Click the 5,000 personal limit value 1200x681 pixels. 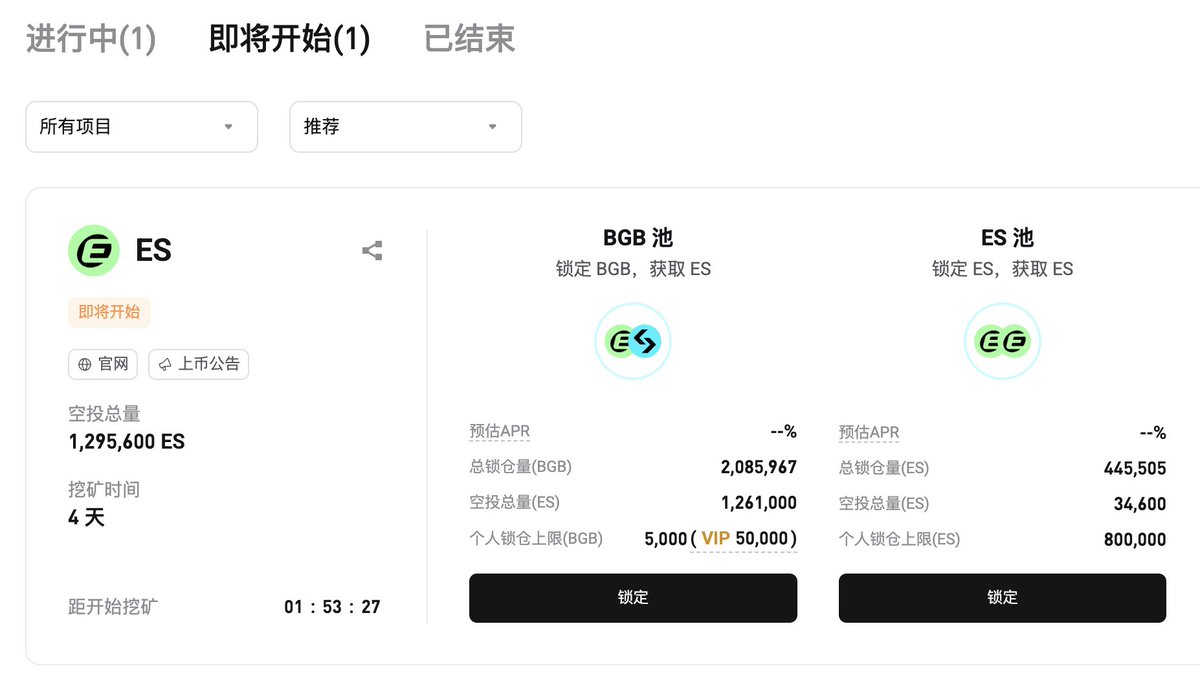tap(665, 539)
